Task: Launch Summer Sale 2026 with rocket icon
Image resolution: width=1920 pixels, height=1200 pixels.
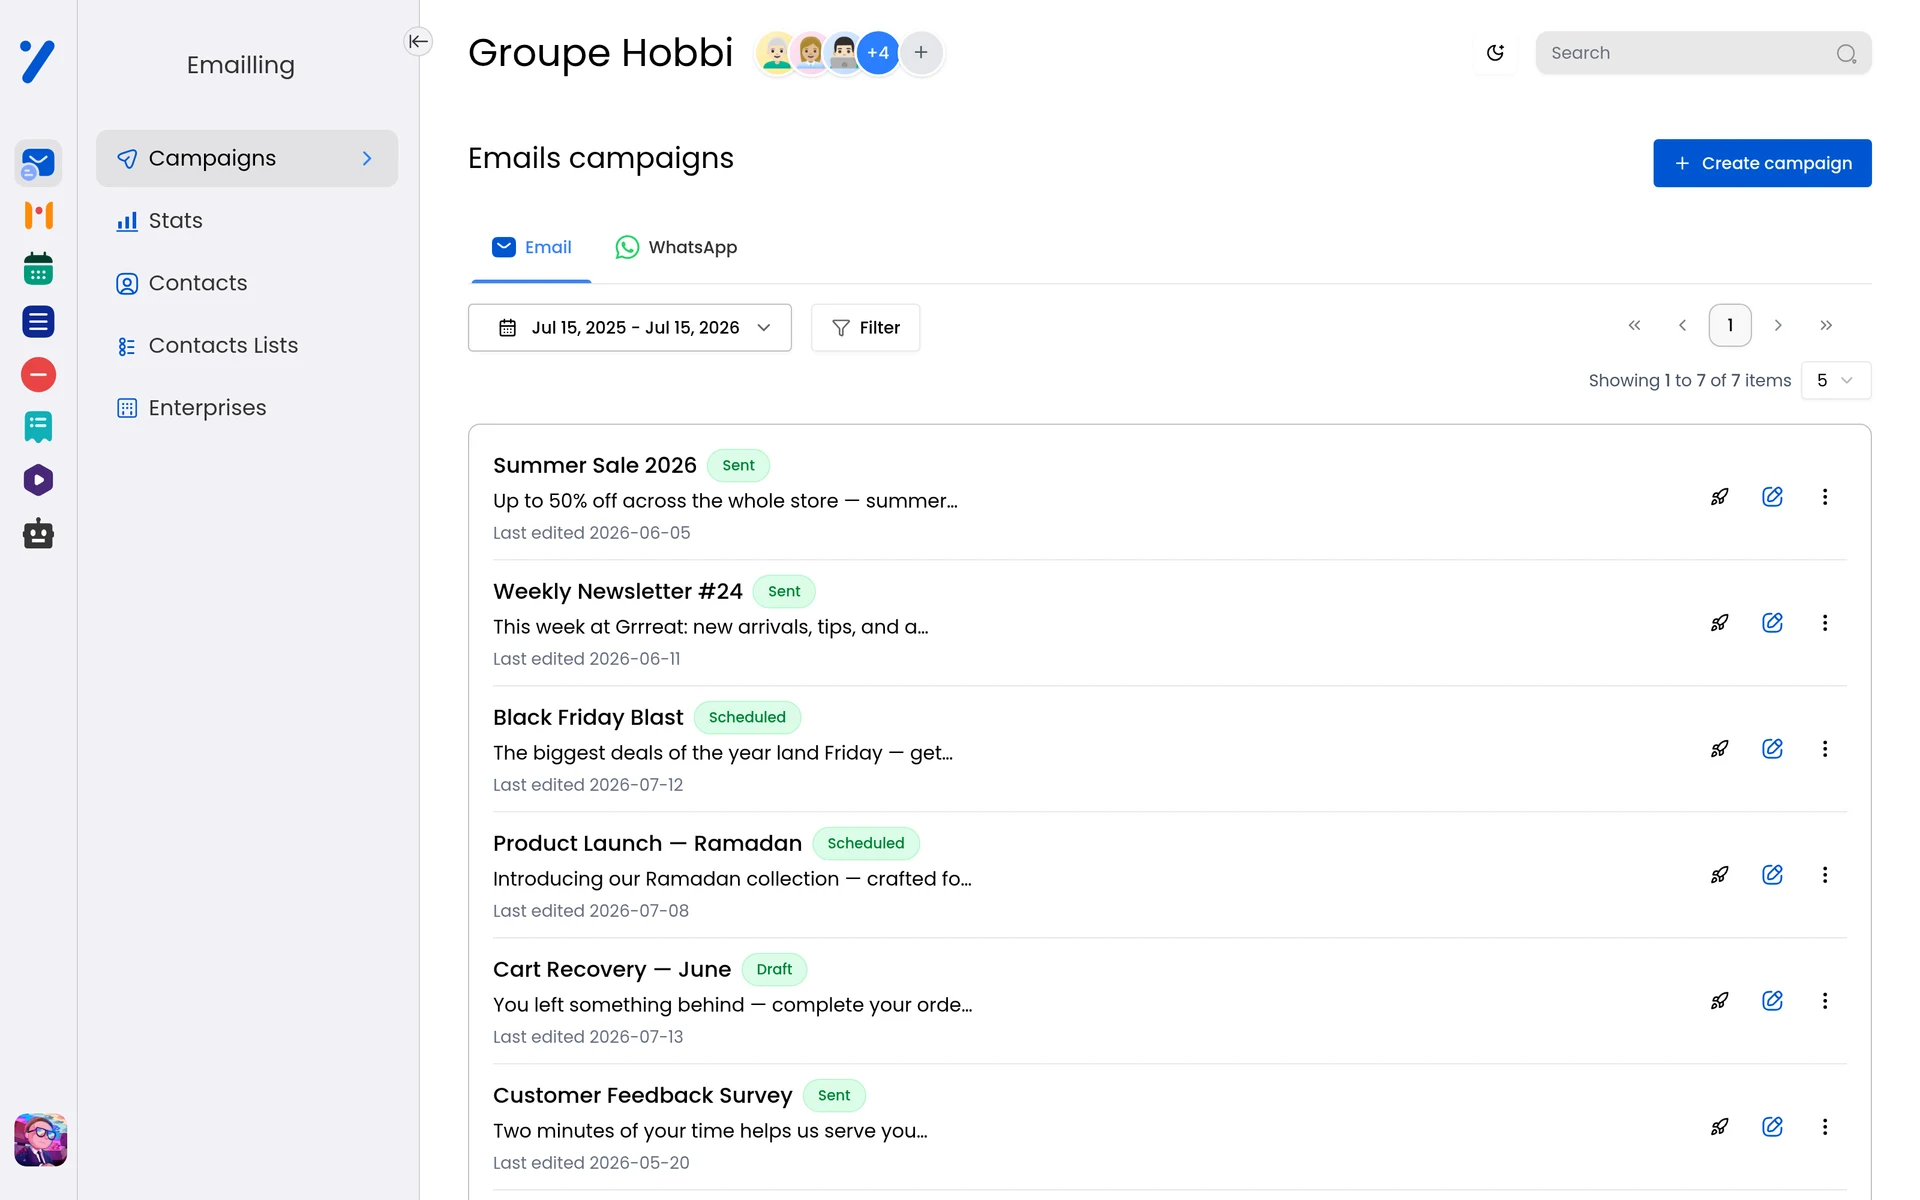Action: click(x=1719, y=497)
